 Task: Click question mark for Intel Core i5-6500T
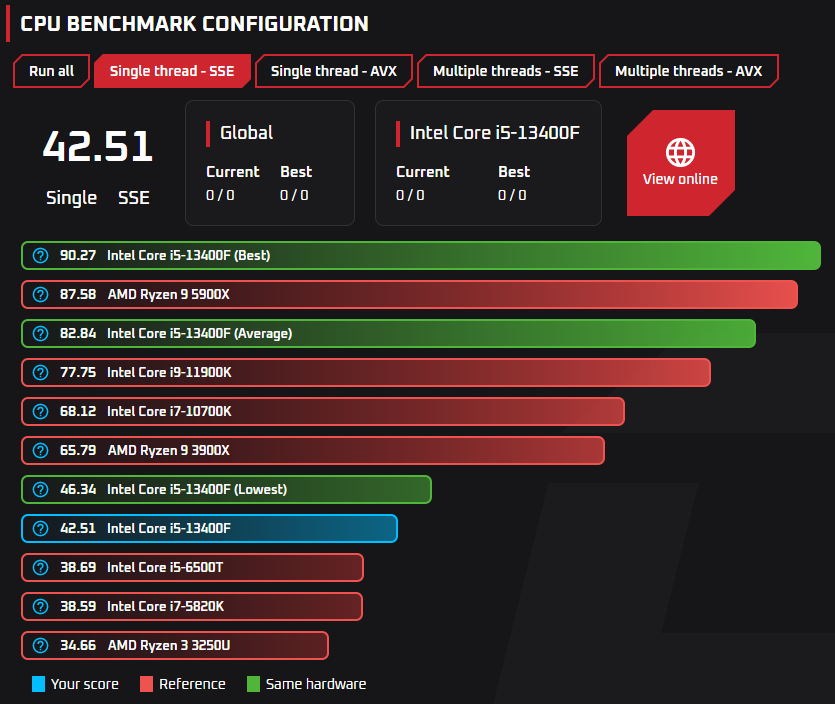tap(40, 568)
